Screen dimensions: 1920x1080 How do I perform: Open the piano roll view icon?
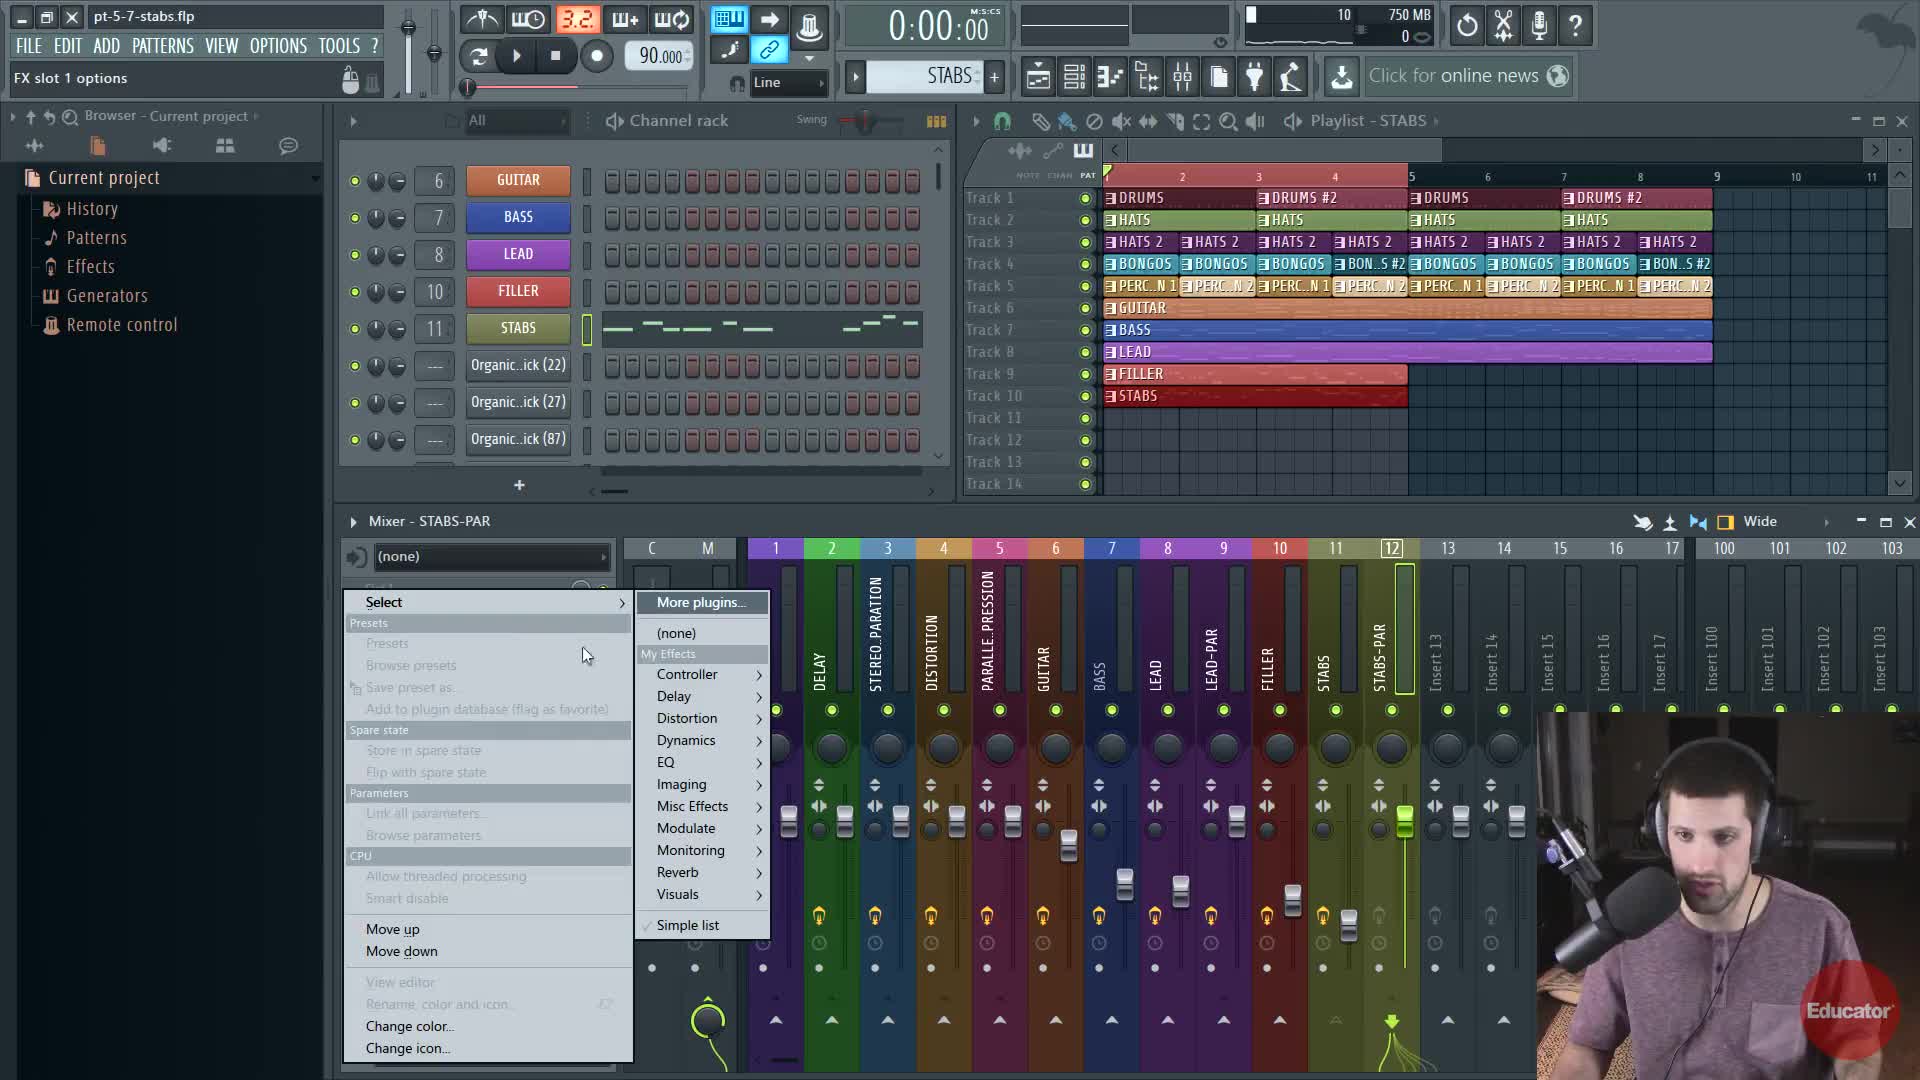tap(1110, 76)
